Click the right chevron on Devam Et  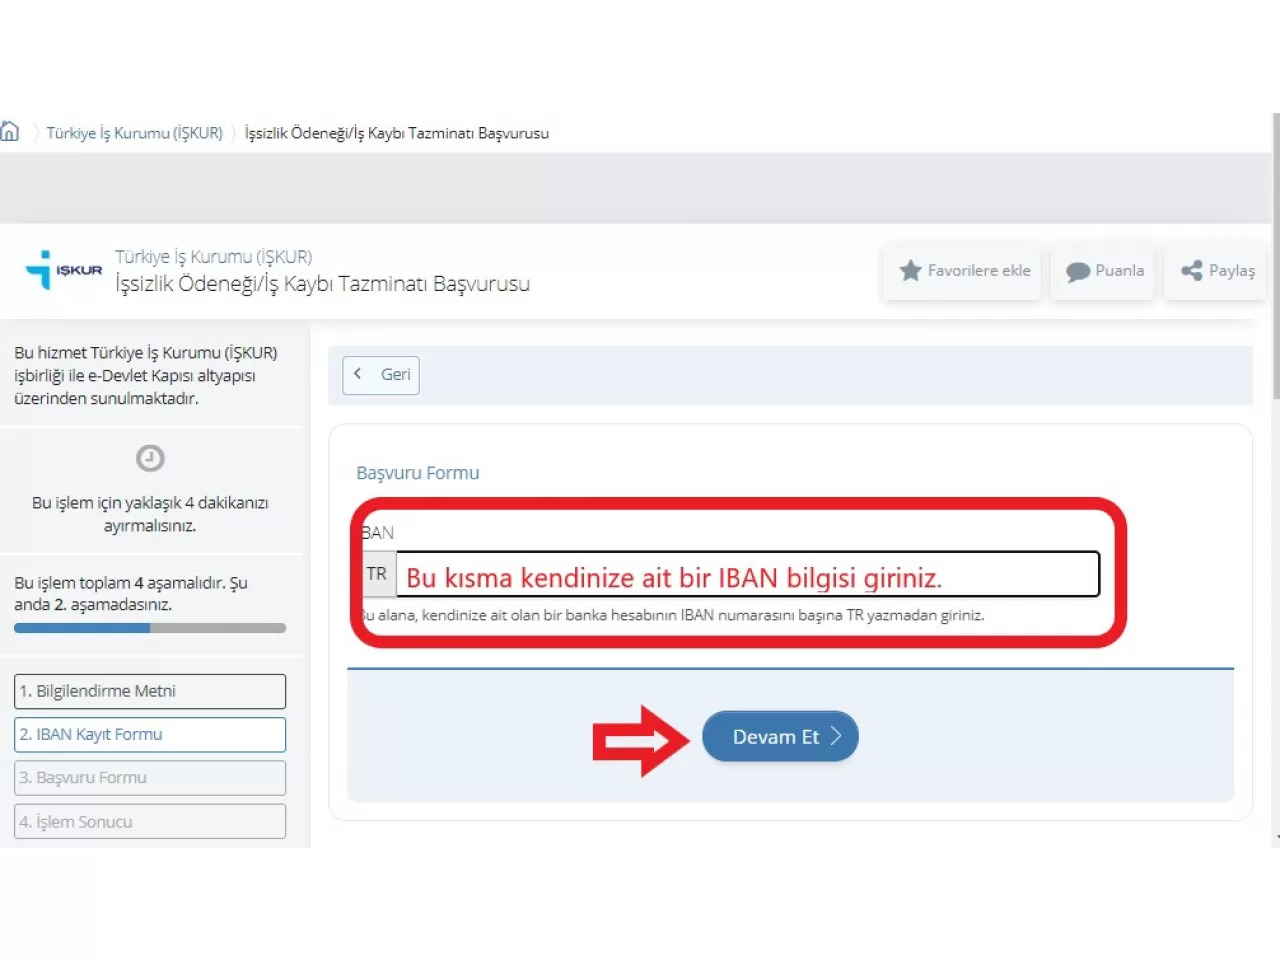[x=836, y=736]
